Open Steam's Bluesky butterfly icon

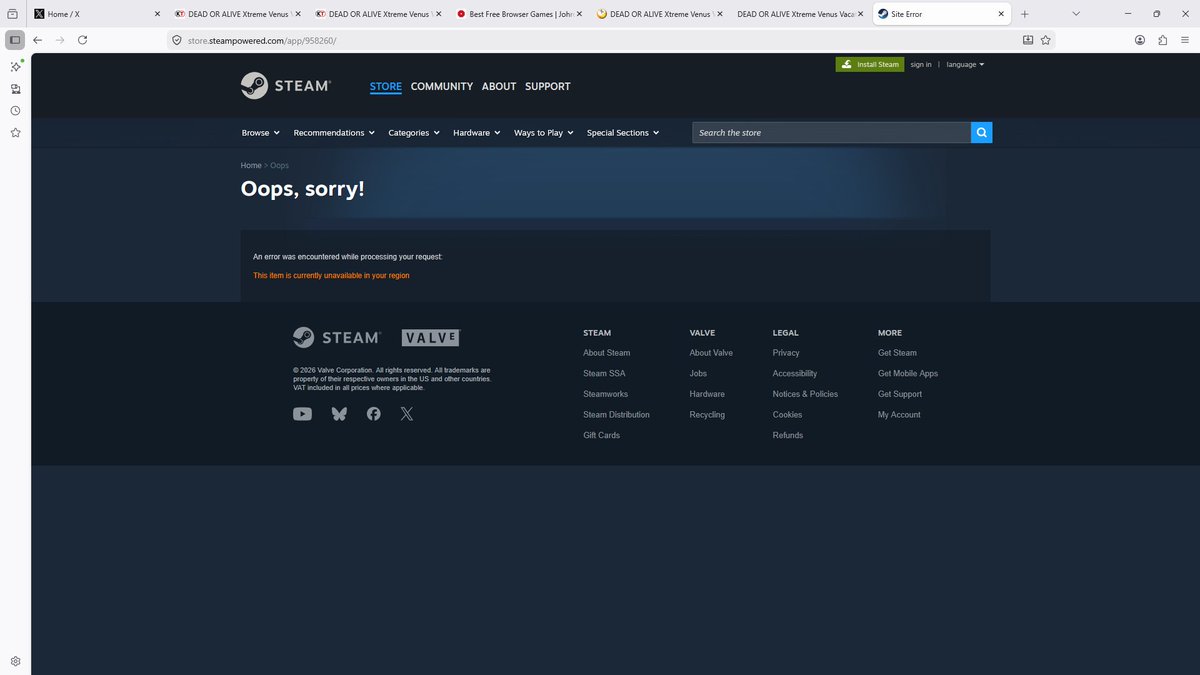(x=339, y=414)
